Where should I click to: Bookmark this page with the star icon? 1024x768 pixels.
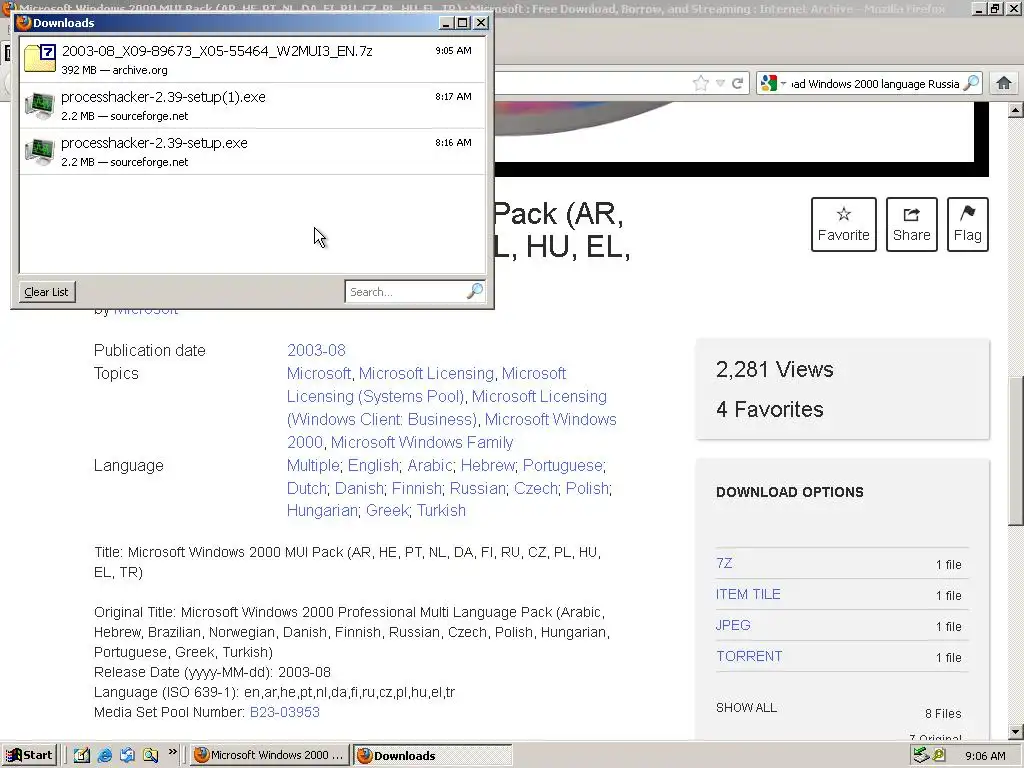(x=701, y=83)
